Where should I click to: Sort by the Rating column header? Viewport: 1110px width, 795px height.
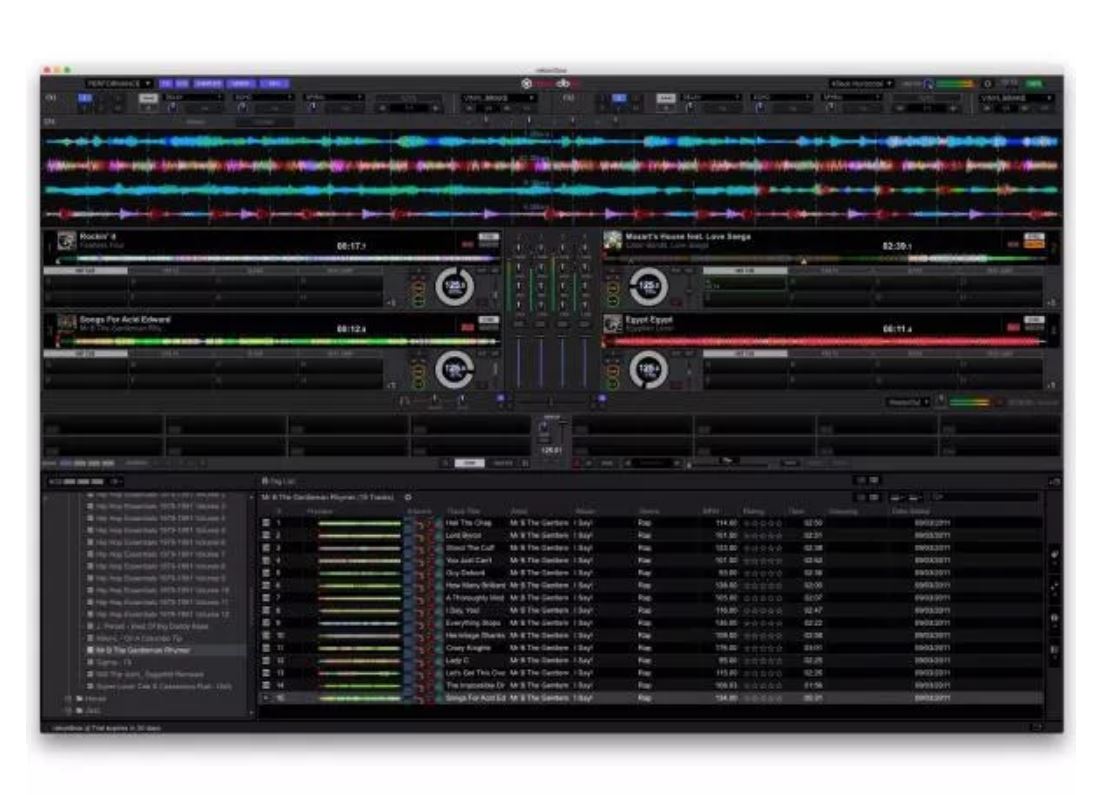coord(754,511)
